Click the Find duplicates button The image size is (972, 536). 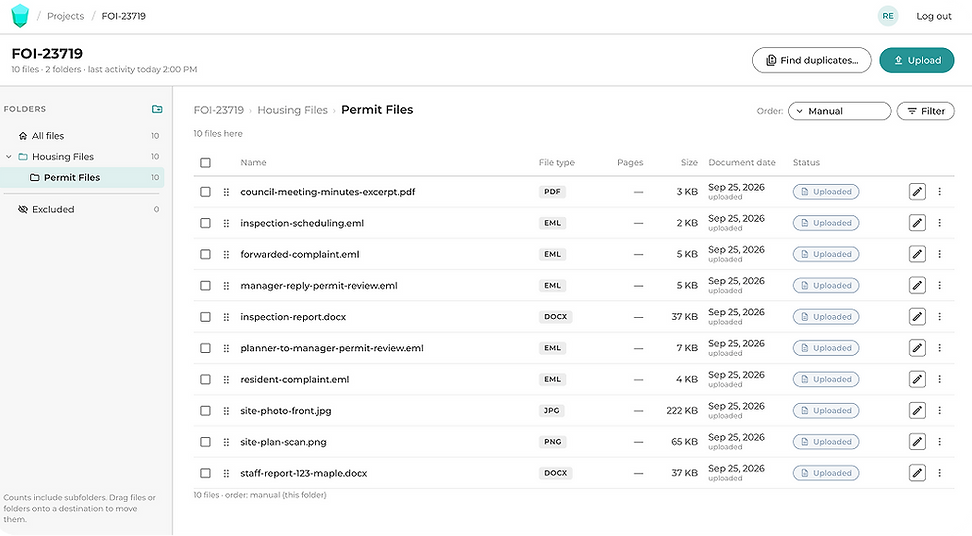pyautogui.click(x=811, y=60)
